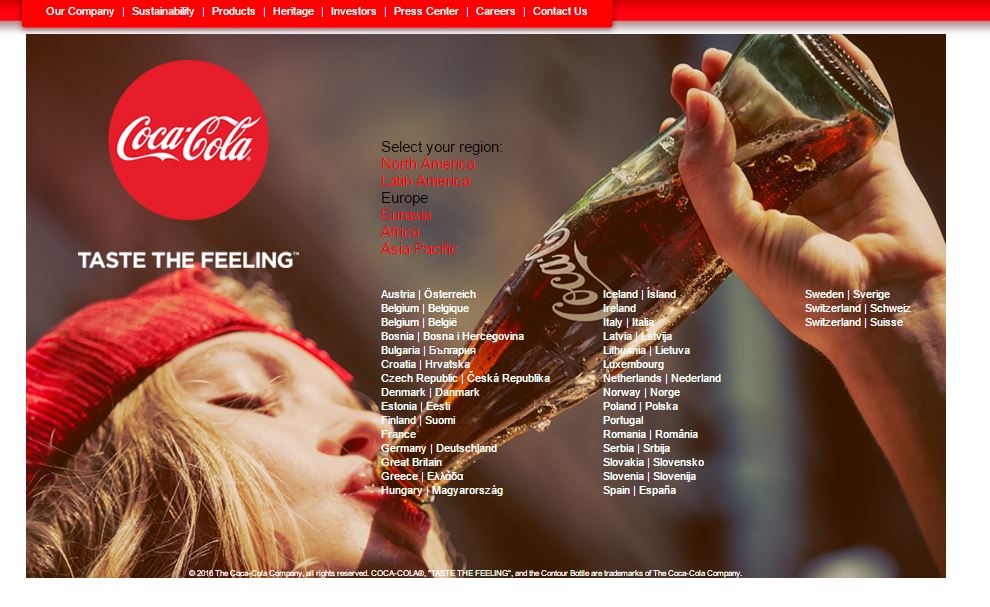Image resolution: width=990 pixels, height=607 pixels.
Task: Open the Our Company menu
Action: pyautogui.click(x=80, y=11)
